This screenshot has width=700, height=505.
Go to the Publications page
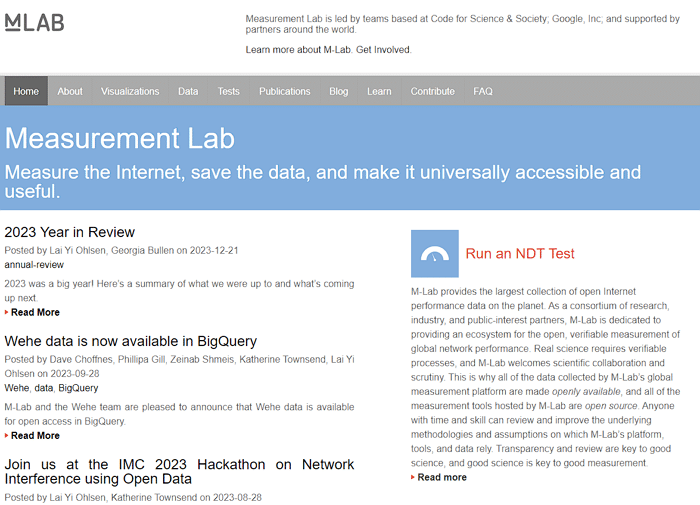coord(284,91)
